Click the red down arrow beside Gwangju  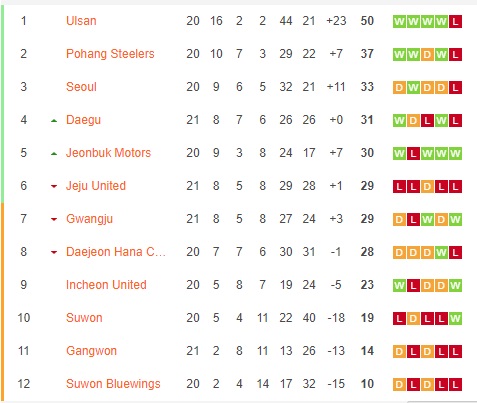pyautogui.click(x=54, y=220)
